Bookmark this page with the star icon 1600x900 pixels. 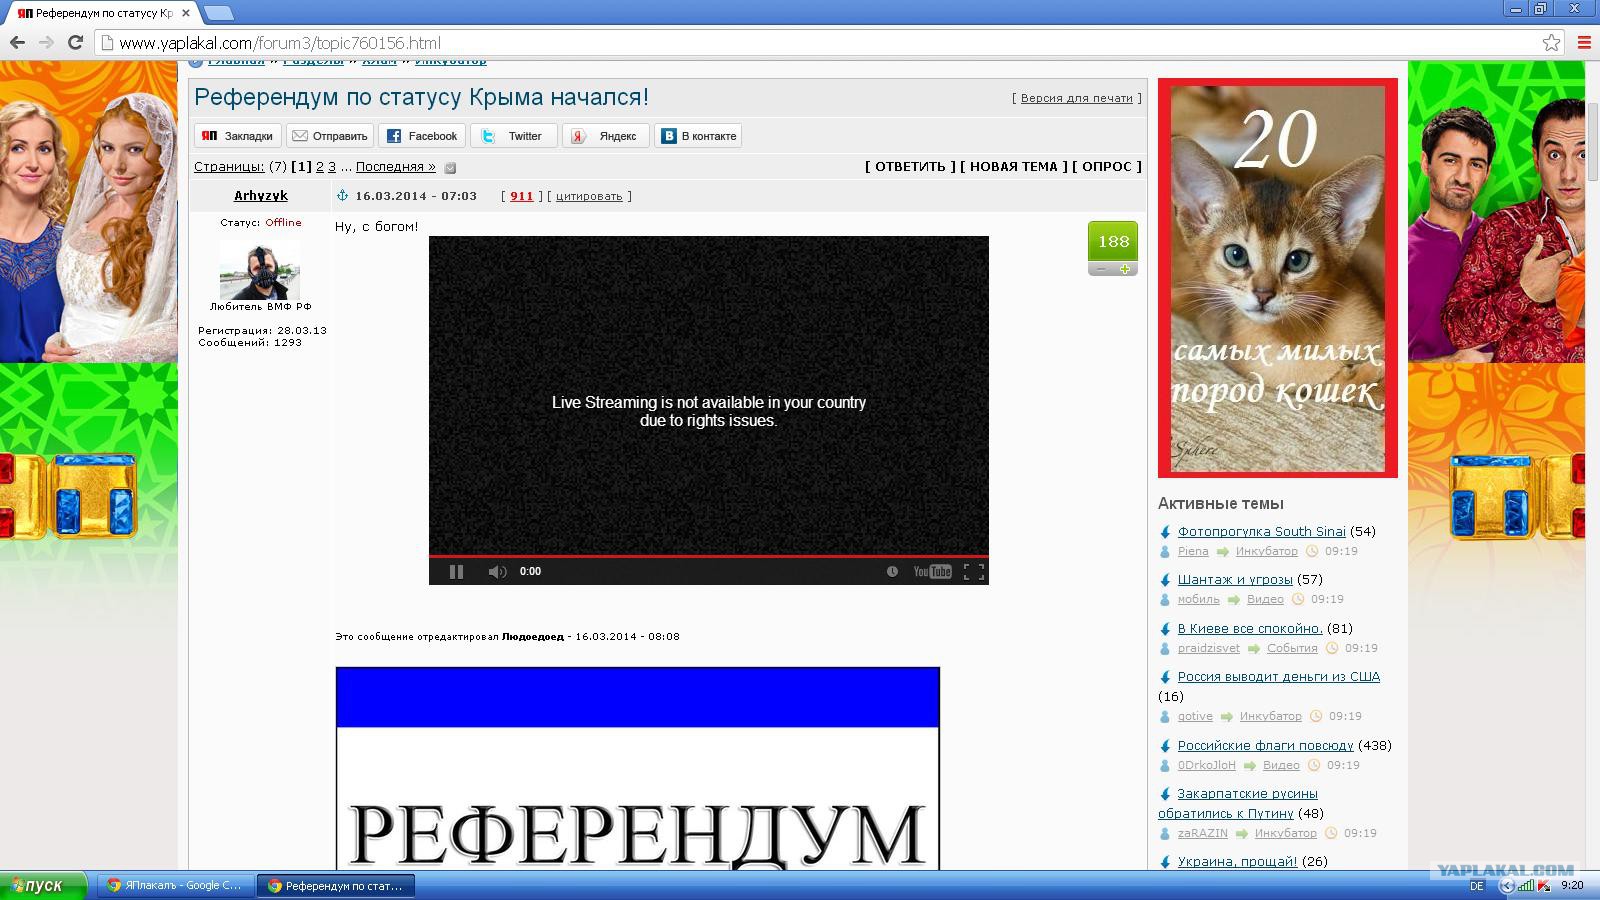(1551, 42)
